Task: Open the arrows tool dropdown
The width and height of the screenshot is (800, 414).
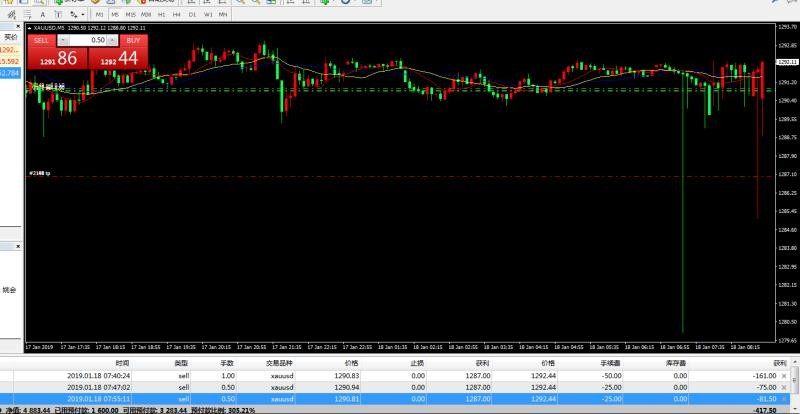Action: click(x=83, y=15)
